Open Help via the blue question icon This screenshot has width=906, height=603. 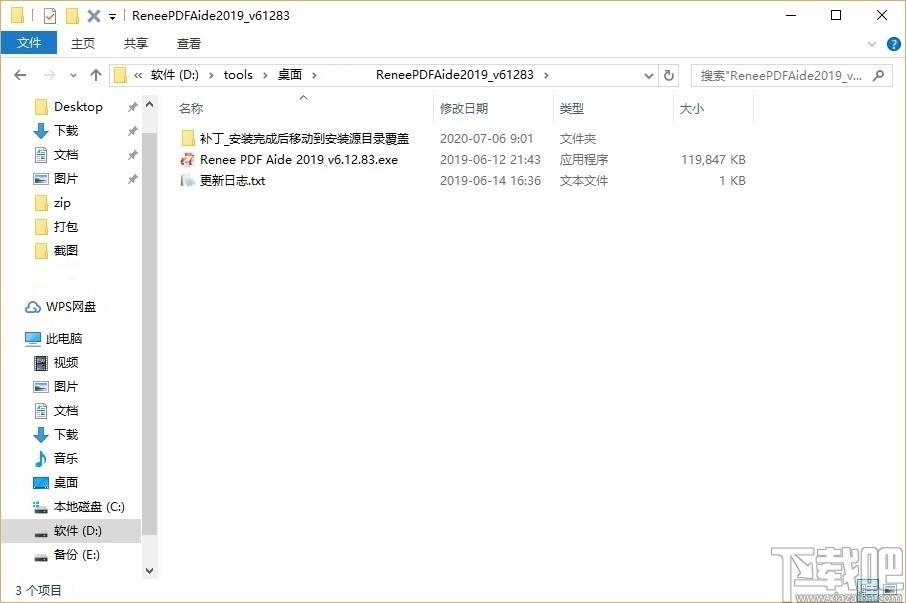(893, 44)
